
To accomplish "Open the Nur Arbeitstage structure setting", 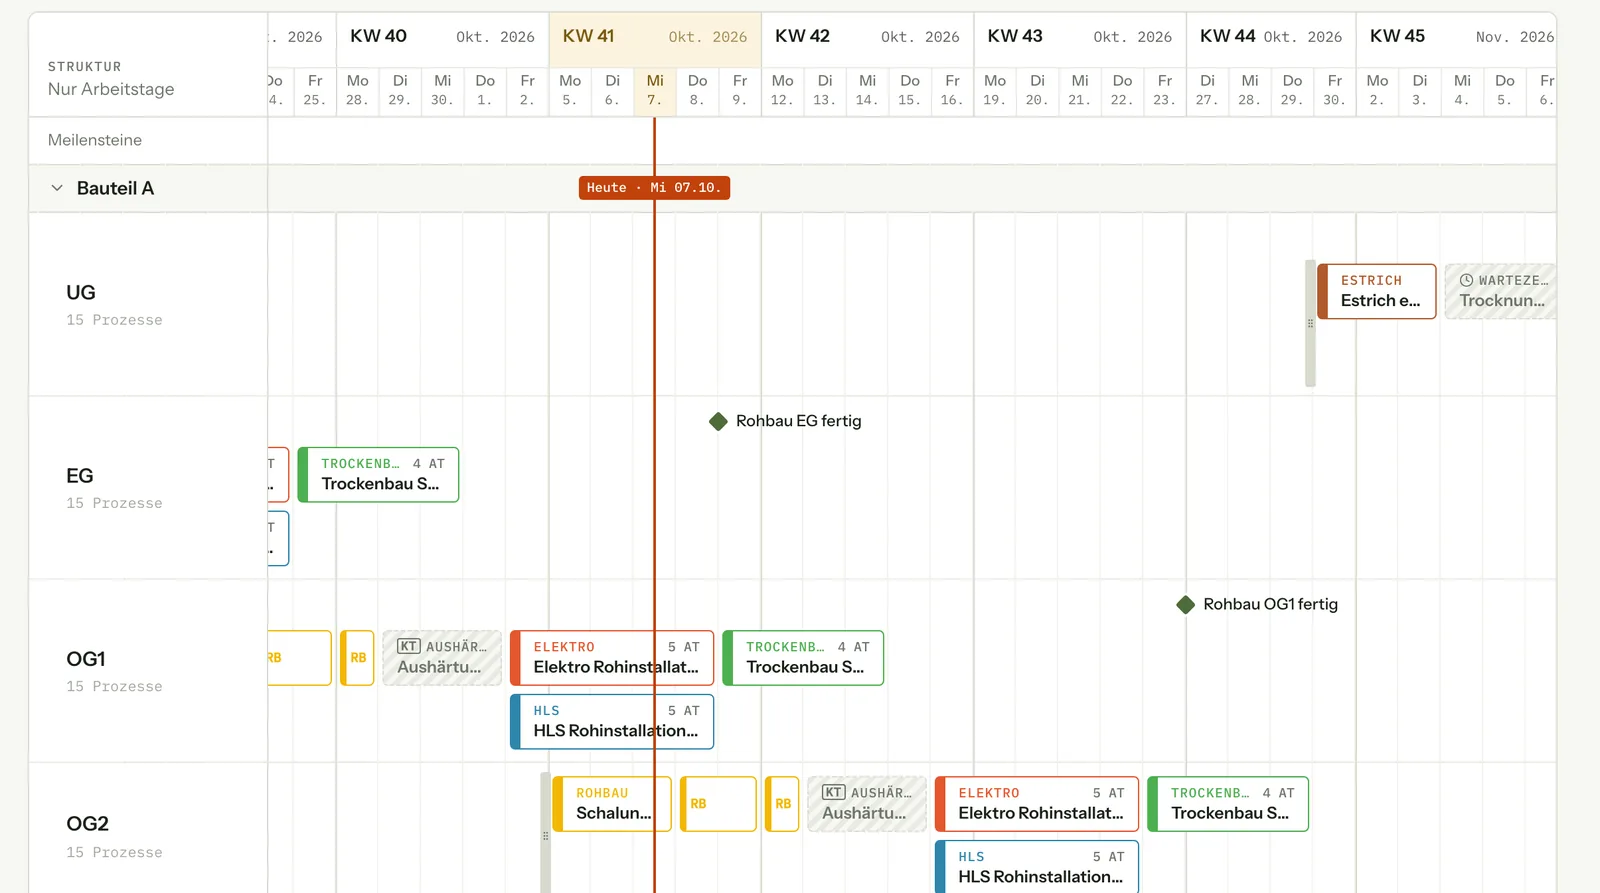I will [x=111, y=89].
